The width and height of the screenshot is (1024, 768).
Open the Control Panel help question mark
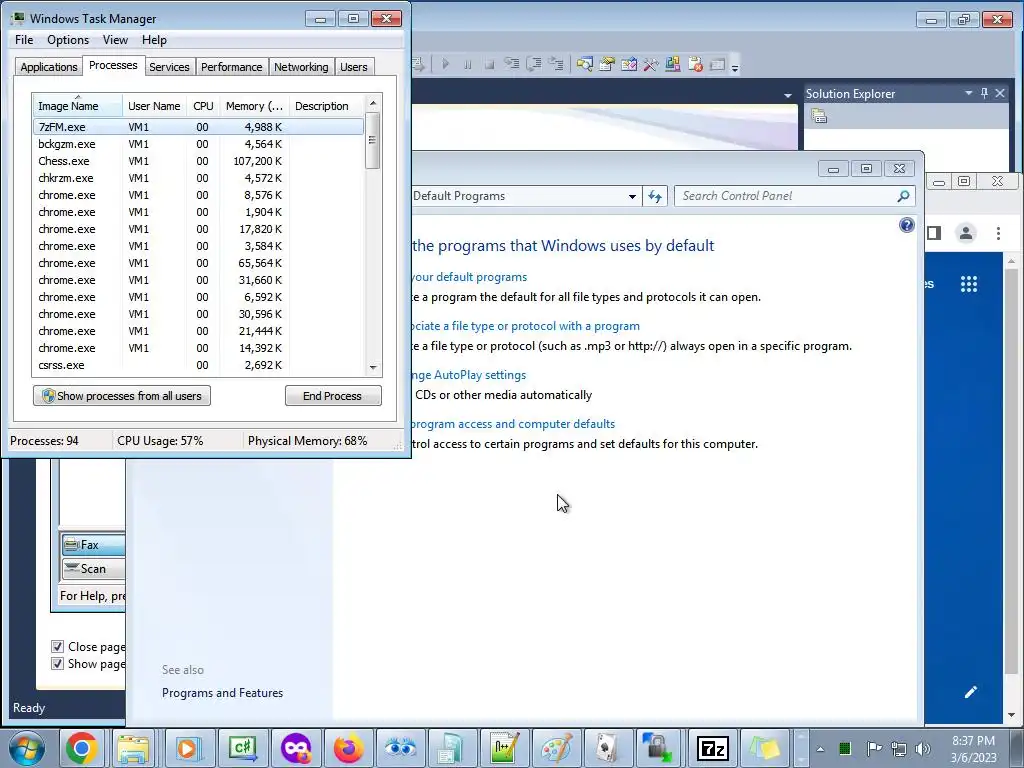[x=906, y=225]
